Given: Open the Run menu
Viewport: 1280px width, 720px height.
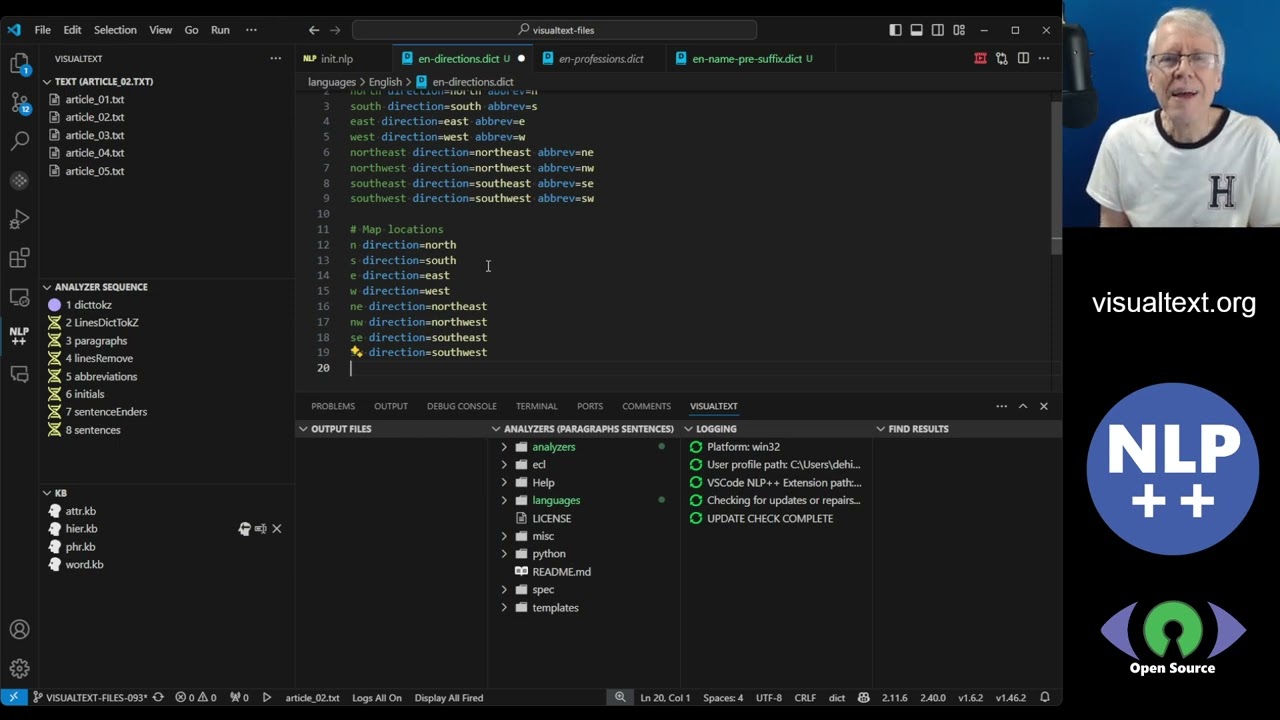Looking at the screenshot, I should (220, 30).
